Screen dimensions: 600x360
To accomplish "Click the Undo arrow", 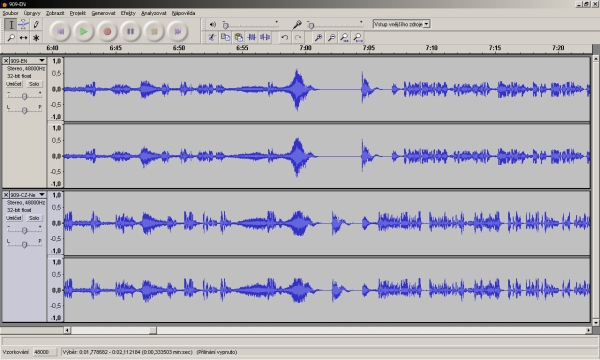I will pos(284,37).
